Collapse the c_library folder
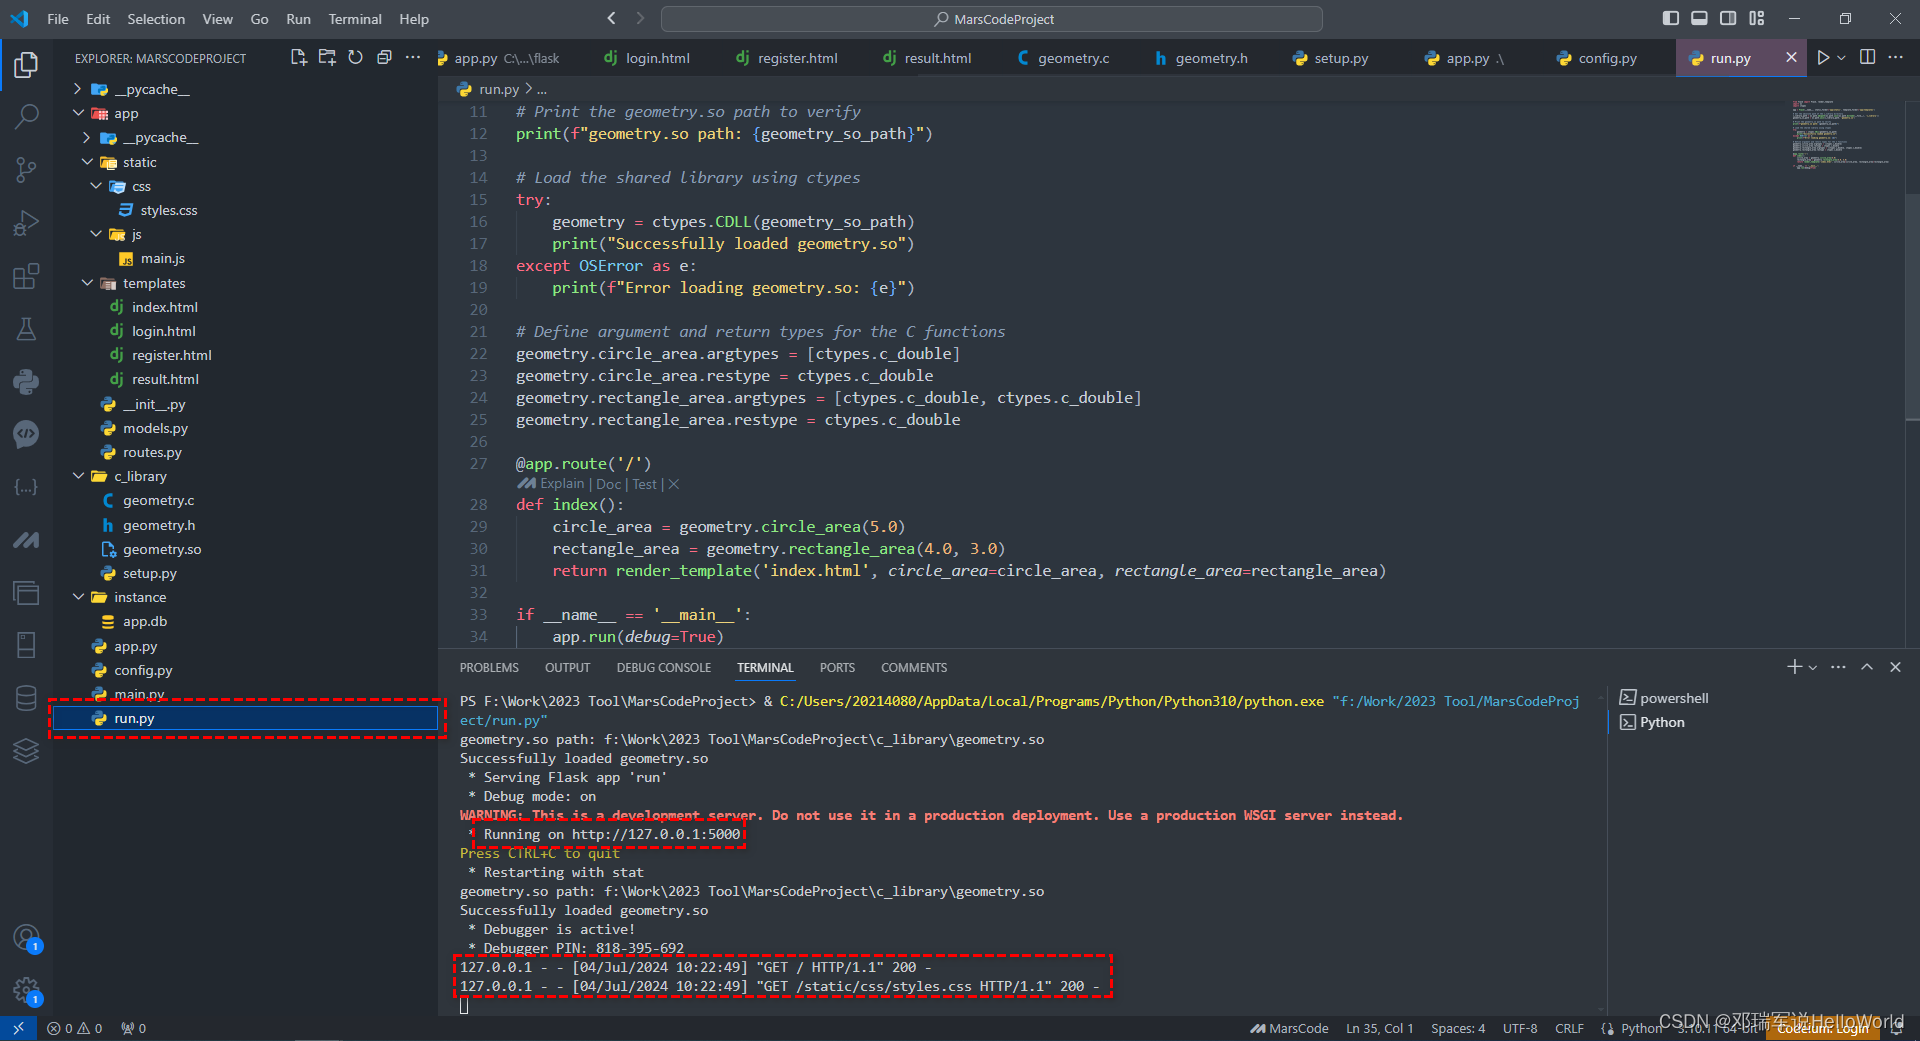Screen dimensions: 1920x1041 pyautogui.click(x=79, y=476)
